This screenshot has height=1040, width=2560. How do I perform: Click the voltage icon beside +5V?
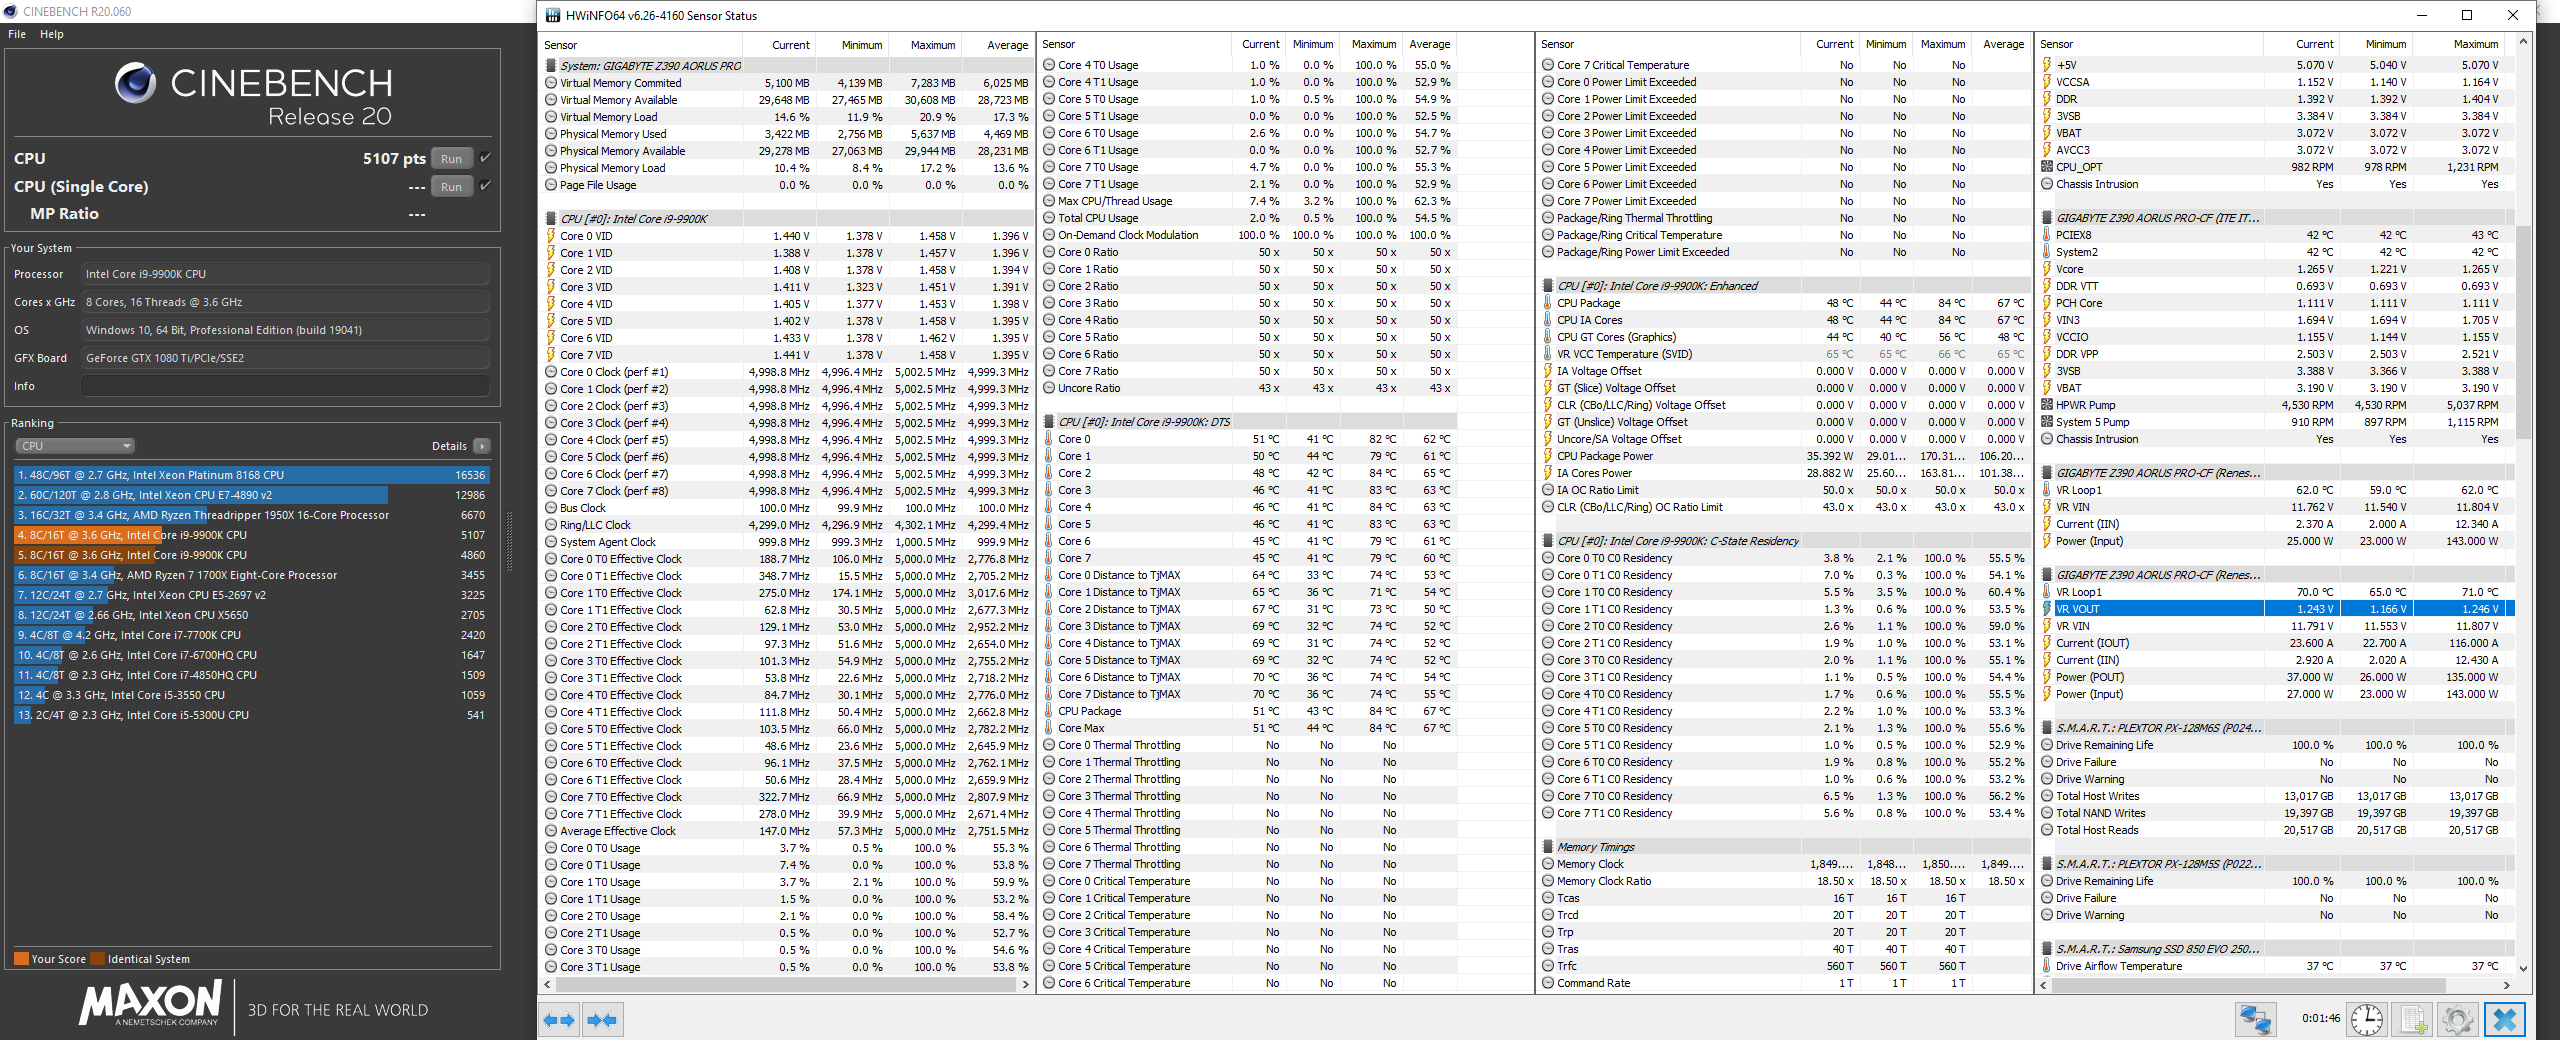click(2047, 65)
